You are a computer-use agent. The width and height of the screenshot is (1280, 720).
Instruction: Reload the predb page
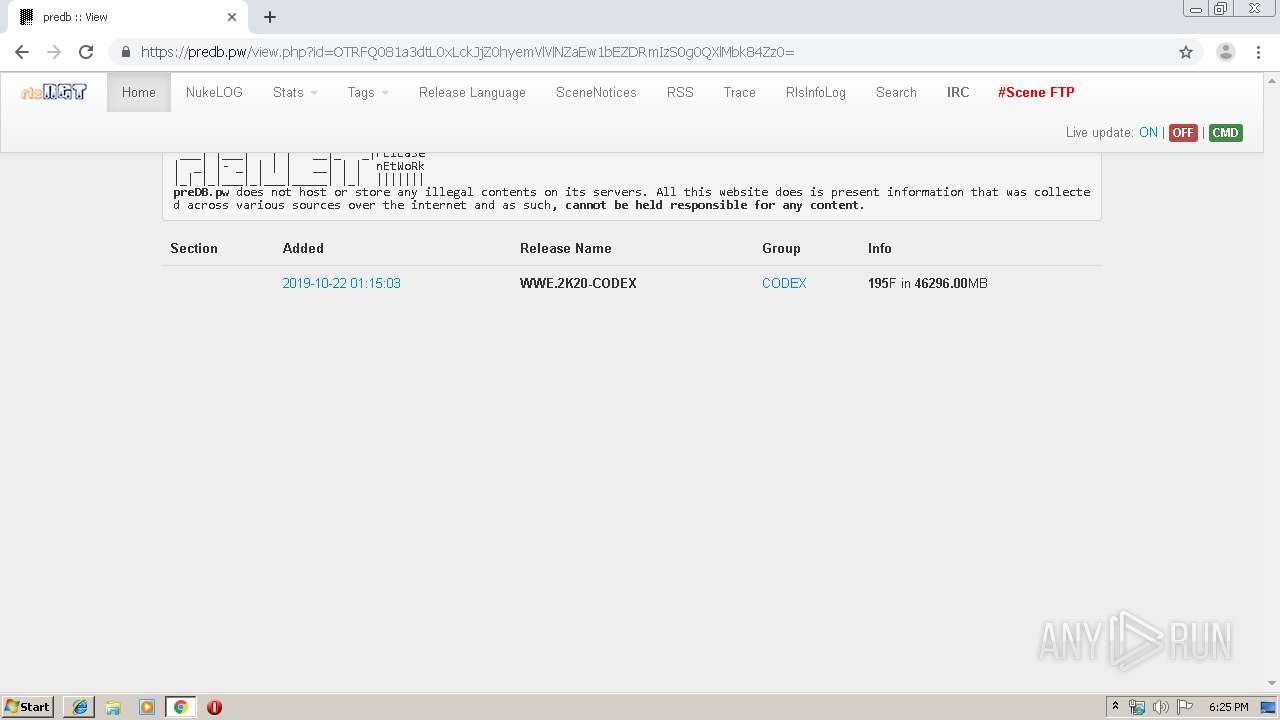pos(86,52)
